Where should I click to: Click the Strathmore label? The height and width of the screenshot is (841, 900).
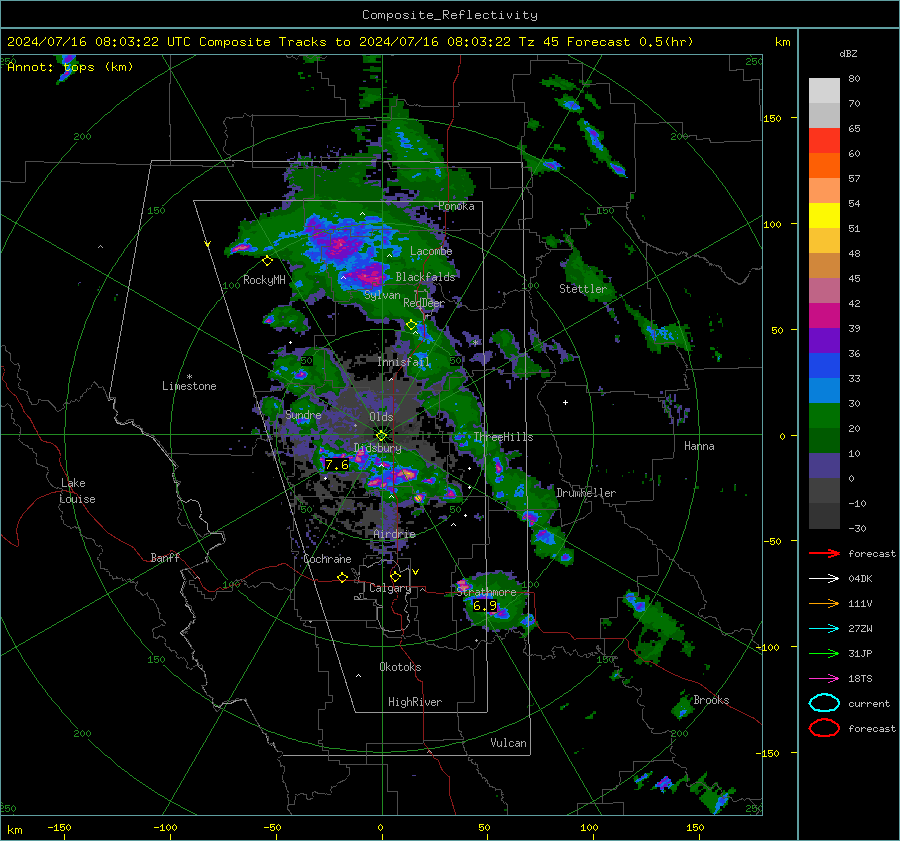click(x=486, y=592)
